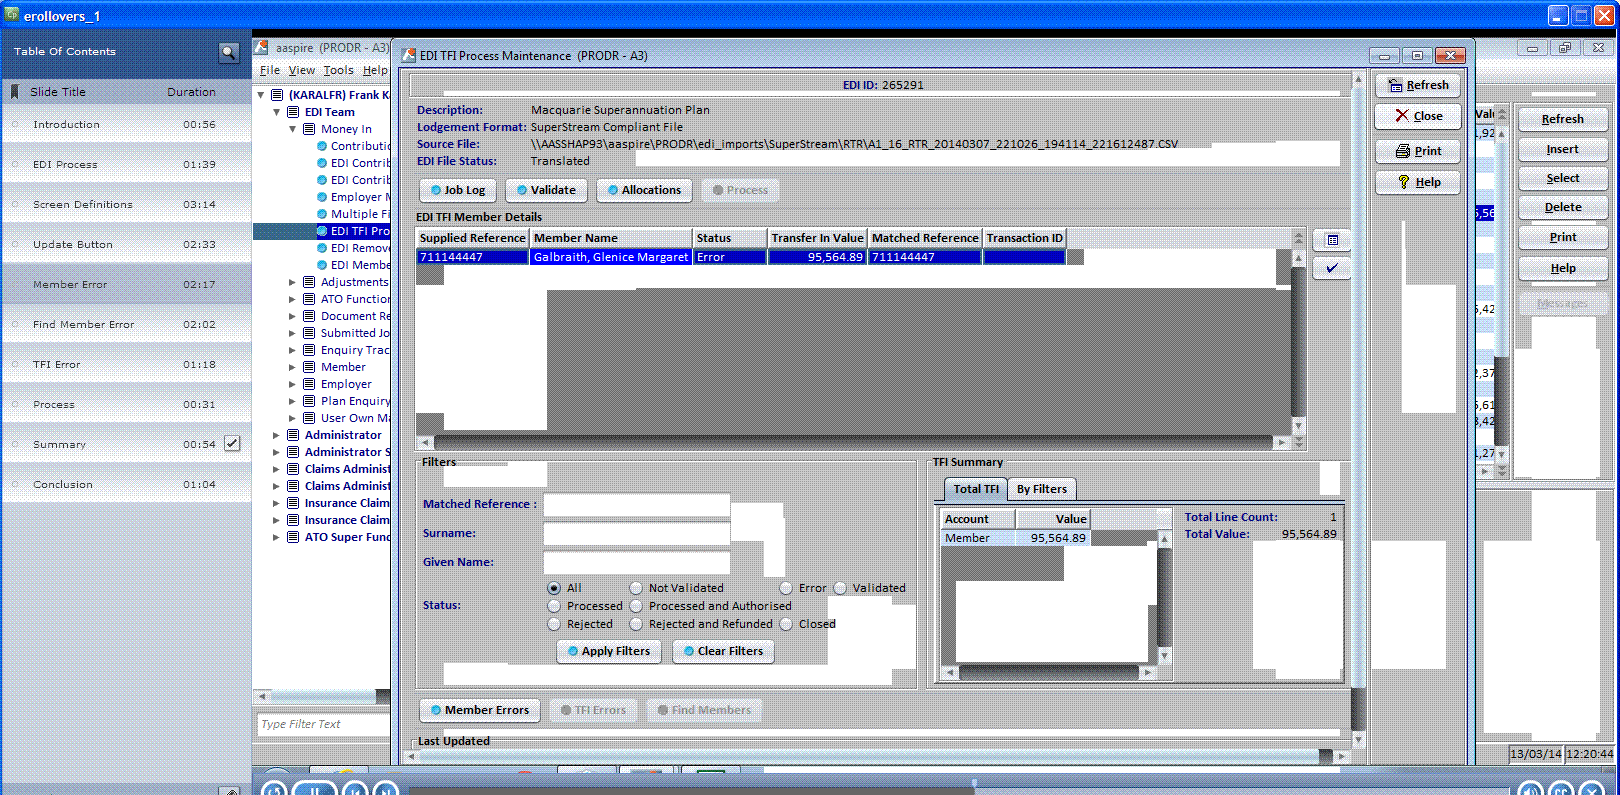Click the aaspire application icon in the title bar
Image resolution: width=1620 pixels, height=795 pixels.
[261, 47]
